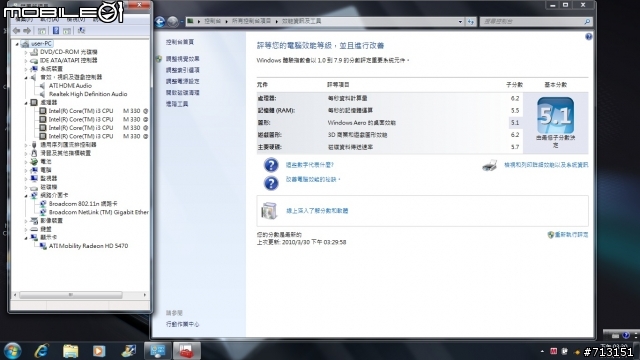Click the 5.1 base score badge
640x360 pixels.
pyautogui.click(x=555, y=115)
